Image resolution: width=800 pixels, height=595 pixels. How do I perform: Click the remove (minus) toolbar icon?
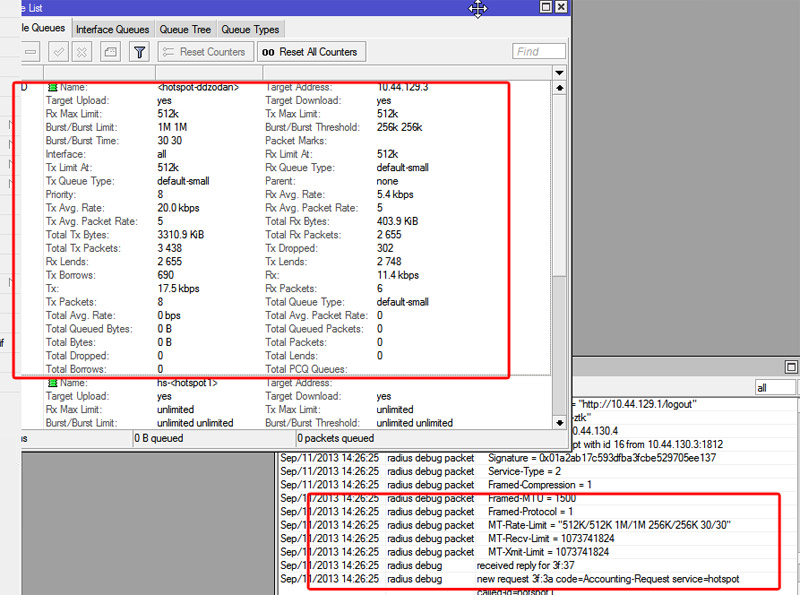[31, 52]
